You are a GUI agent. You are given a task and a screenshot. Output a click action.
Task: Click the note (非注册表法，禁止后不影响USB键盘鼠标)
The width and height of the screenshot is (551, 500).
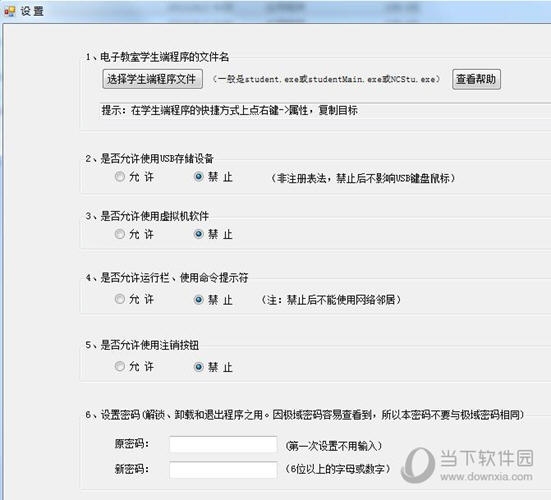coord(363,178)
